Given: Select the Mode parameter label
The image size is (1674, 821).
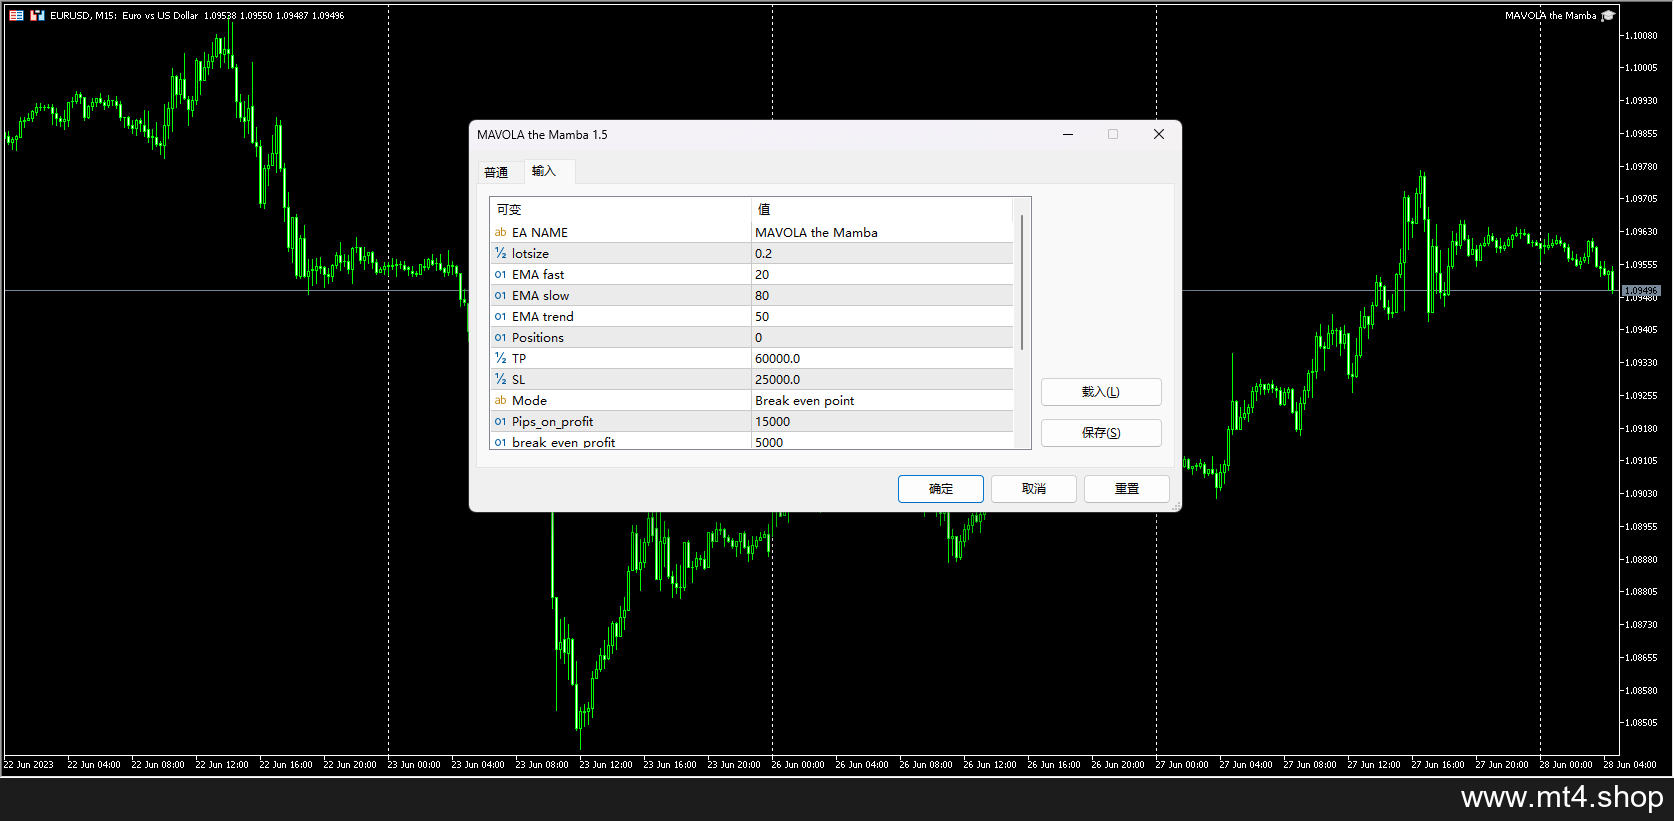Looking at the screenshot, I should click(x=529, y=401).
